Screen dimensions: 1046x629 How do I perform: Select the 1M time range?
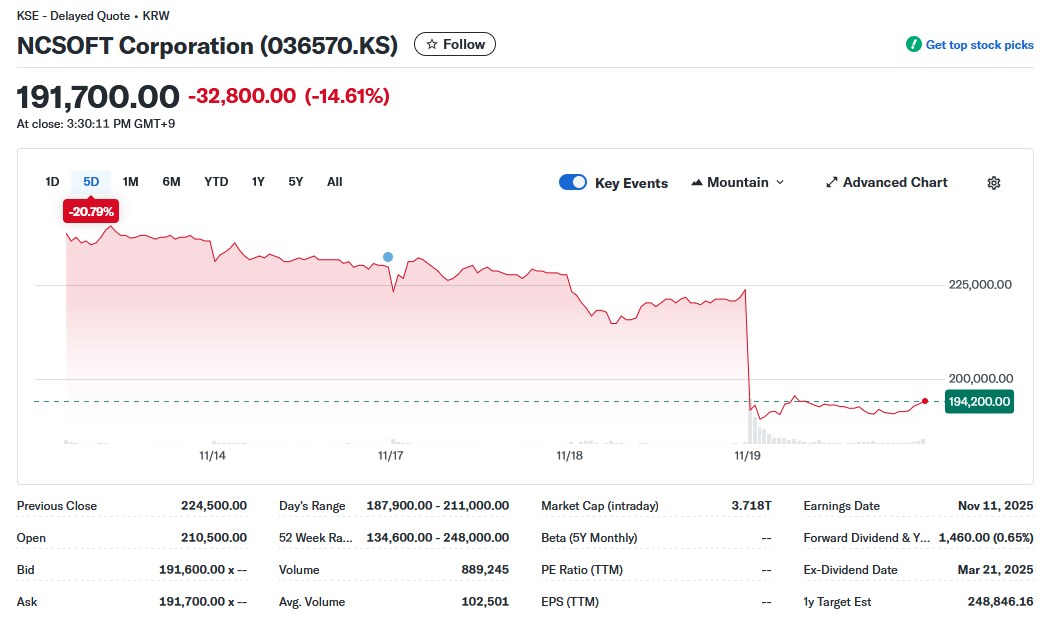[x=130, y=181]
